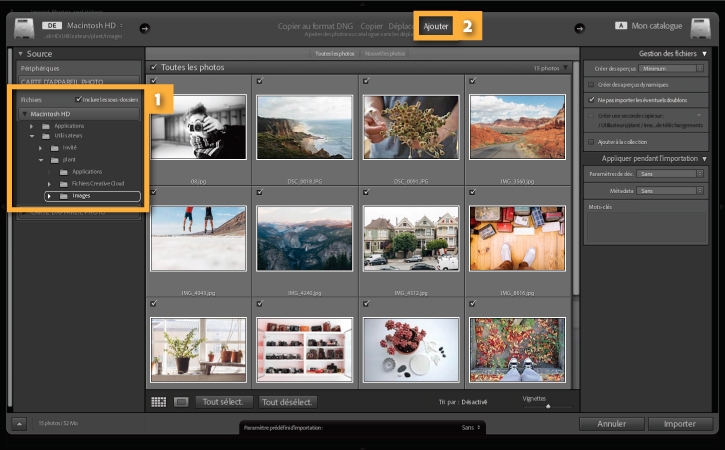Click the DE badge beside Macintosh HD
Image resolution: width=725 pixels, height=450 pixels.
(x=52, y=26)
